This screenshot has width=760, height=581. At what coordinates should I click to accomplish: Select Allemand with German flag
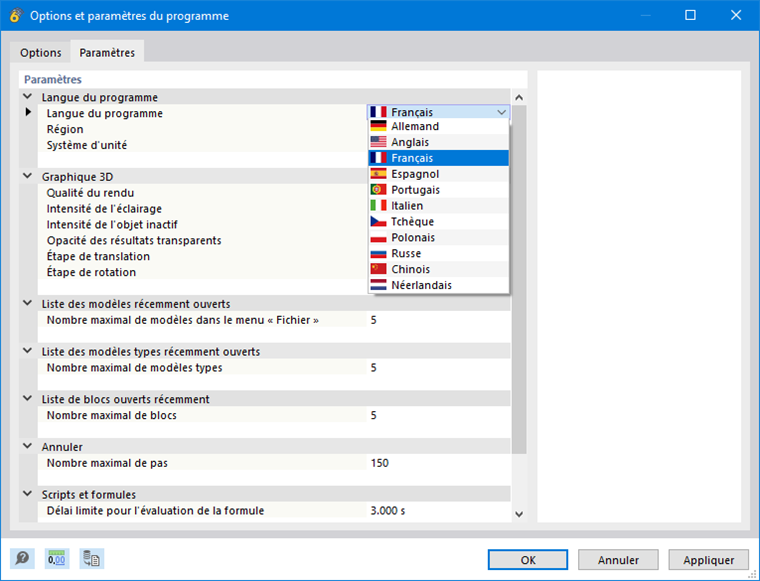pyautogui.click(x=439, y=126)
